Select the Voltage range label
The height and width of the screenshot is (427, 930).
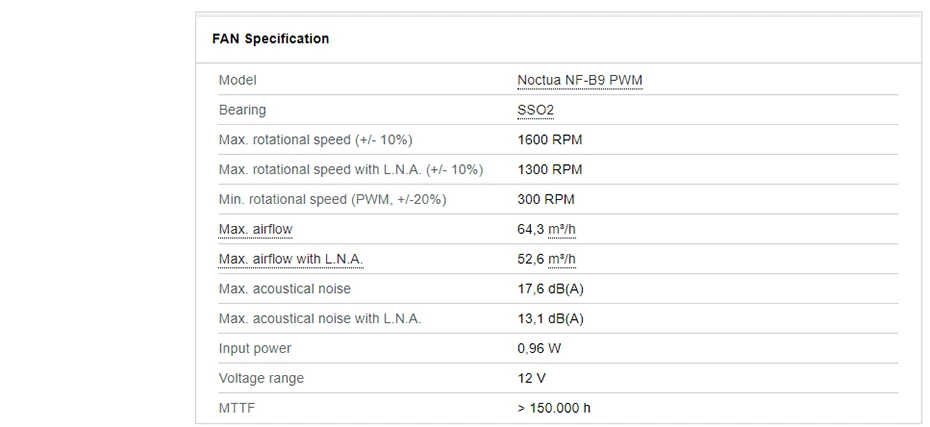click(x=261, y=379)
